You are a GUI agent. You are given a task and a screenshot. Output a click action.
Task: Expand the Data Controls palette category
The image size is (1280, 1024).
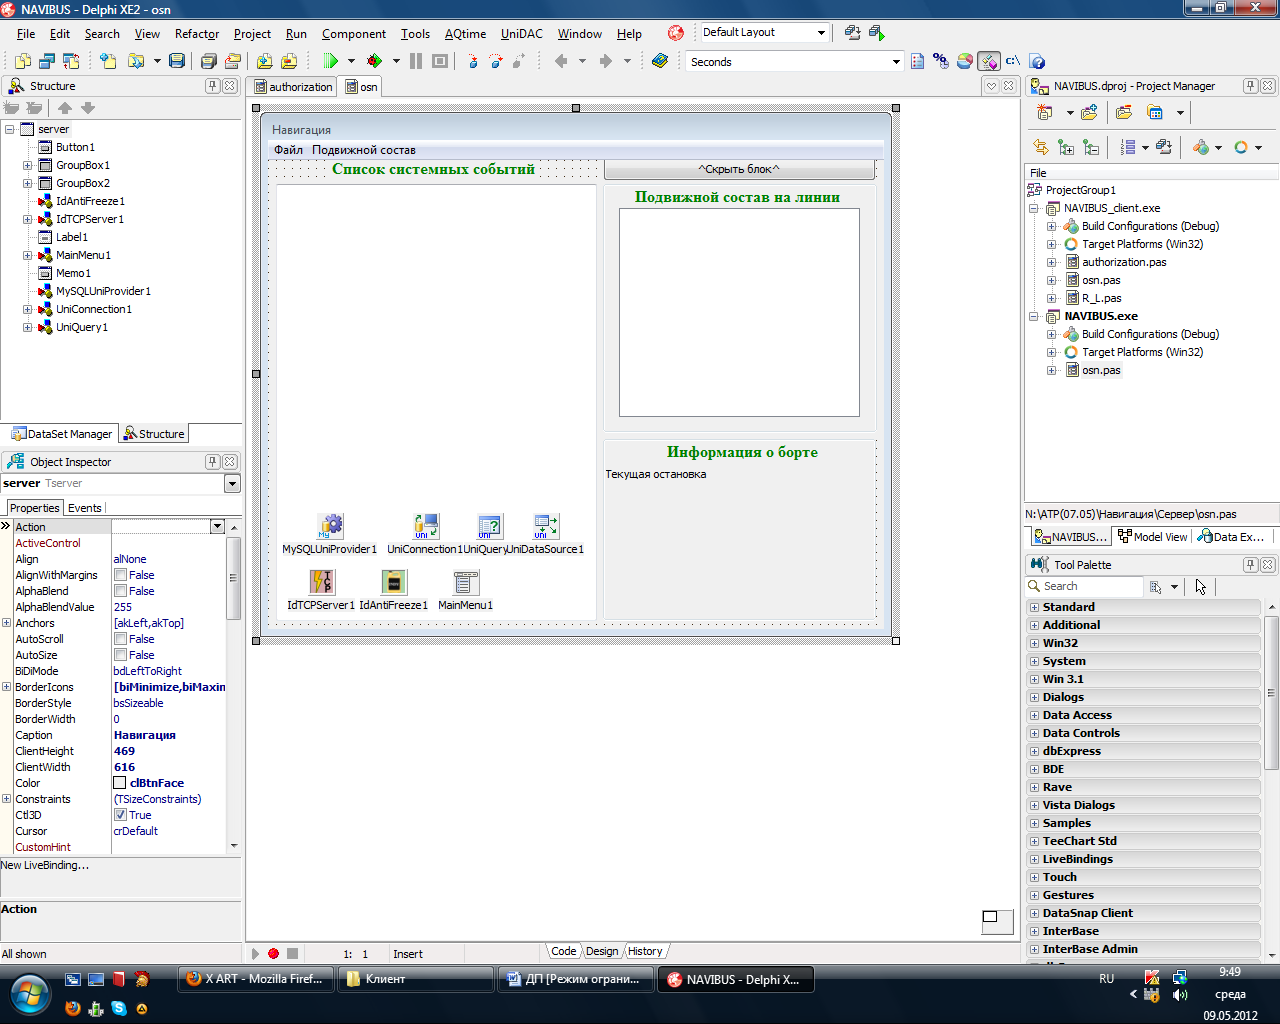click(1034, 733)
